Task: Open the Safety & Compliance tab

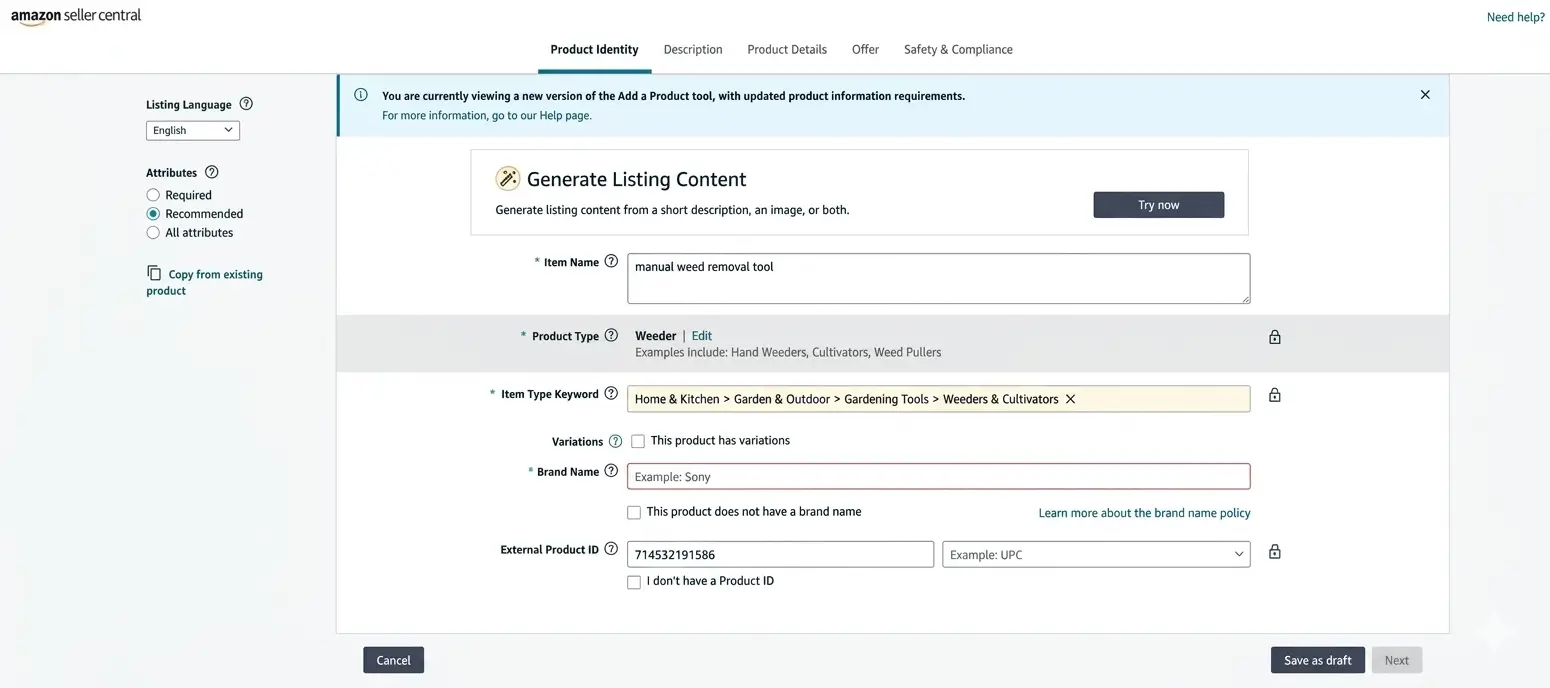Action: tap(957, 48)
